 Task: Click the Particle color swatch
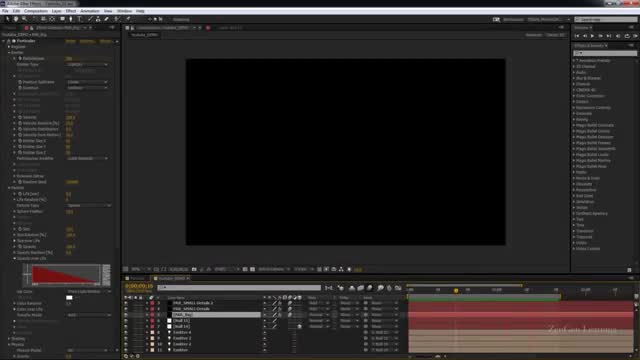(x=69, y=298)
